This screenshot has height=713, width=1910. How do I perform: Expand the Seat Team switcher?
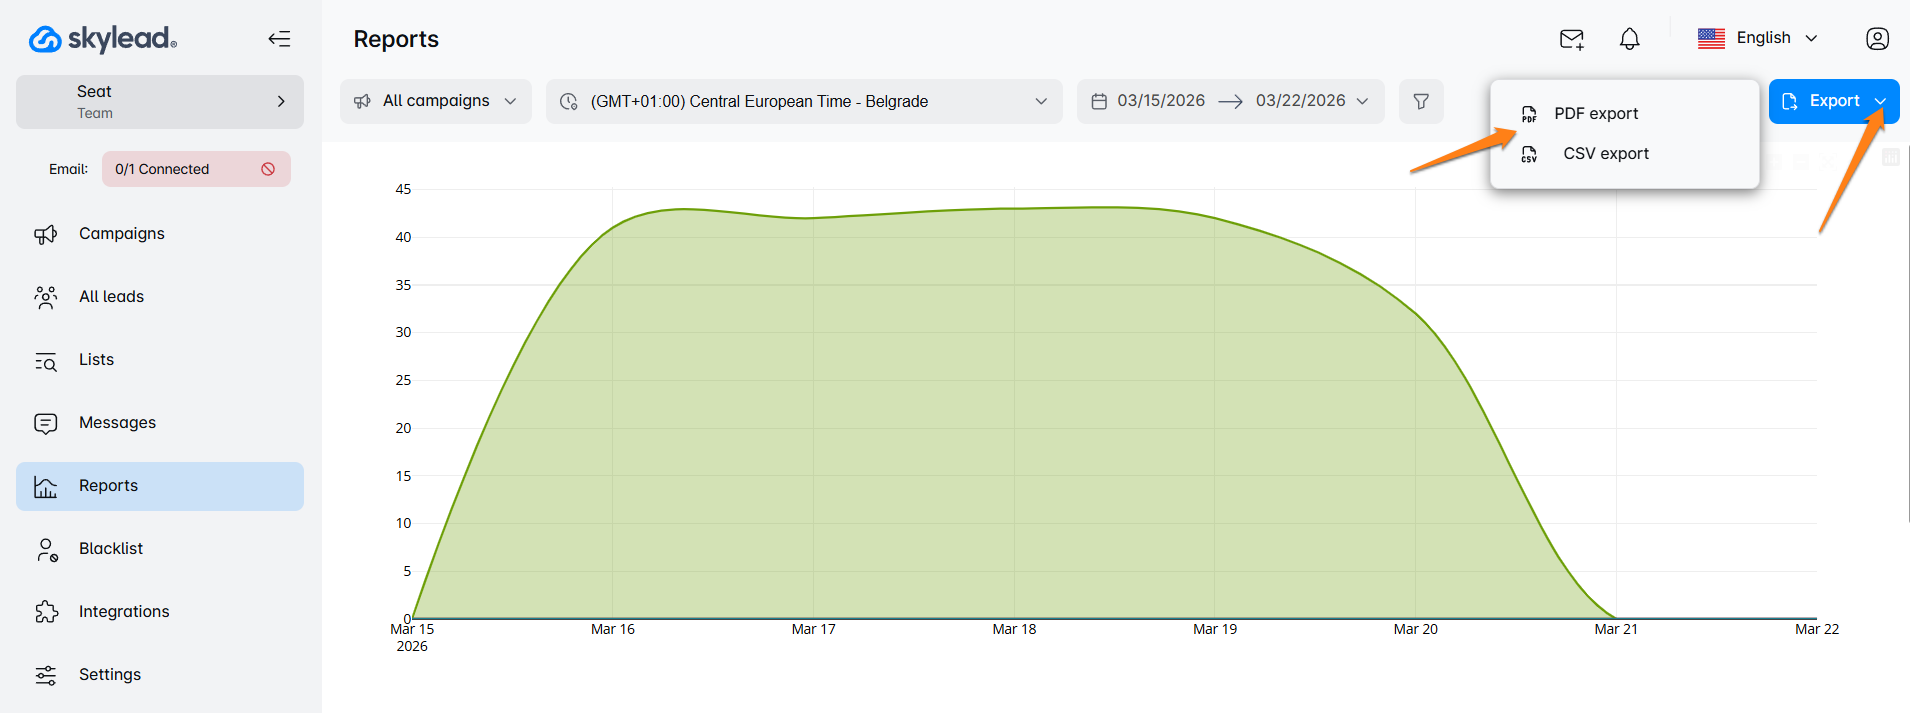click(160, 101)
